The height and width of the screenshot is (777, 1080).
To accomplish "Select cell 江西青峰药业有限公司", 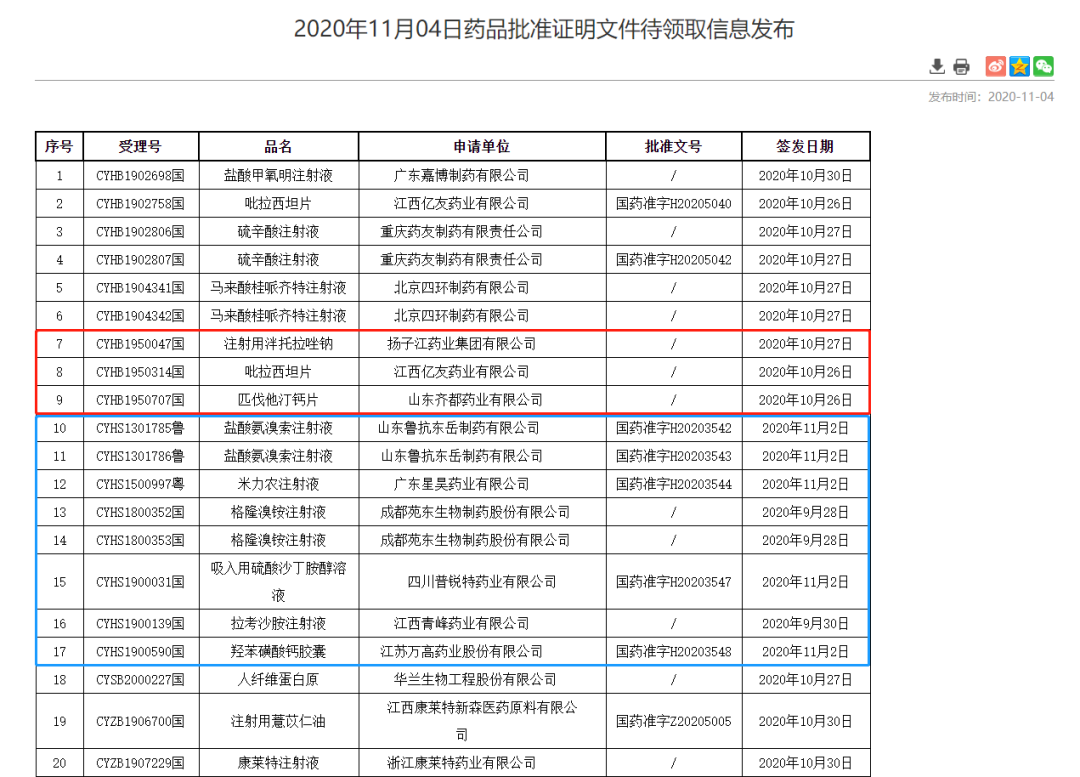I will coord(481,624).
